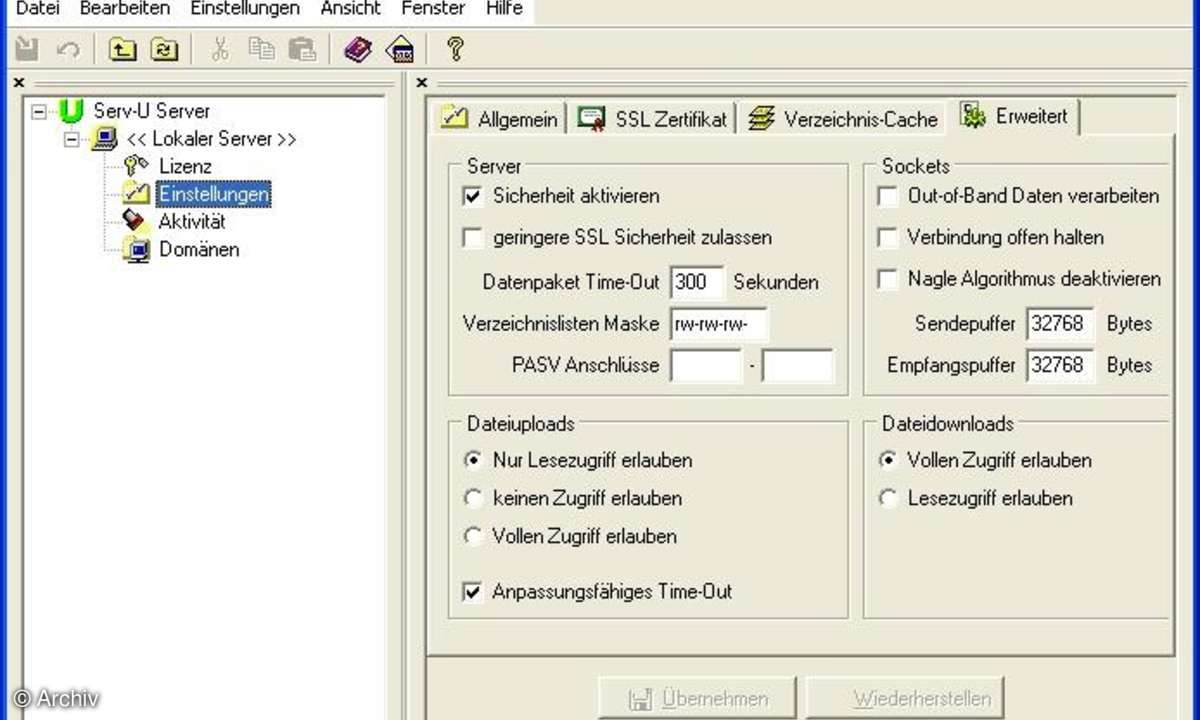Open the Fenster menu
This screenshot has width=1200, height=720.
[433, 9]
